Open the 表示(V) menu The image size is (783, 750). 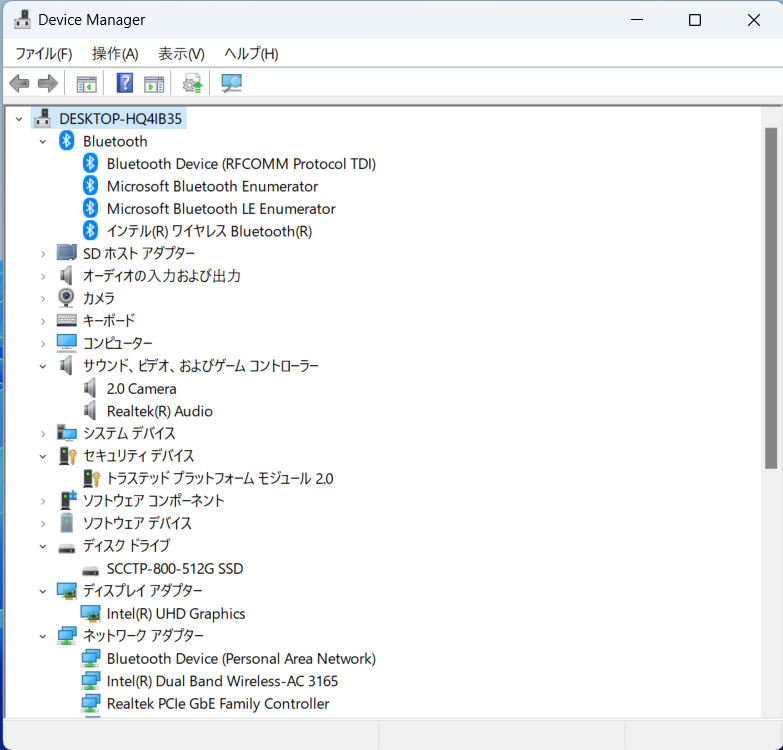(181, 53)
